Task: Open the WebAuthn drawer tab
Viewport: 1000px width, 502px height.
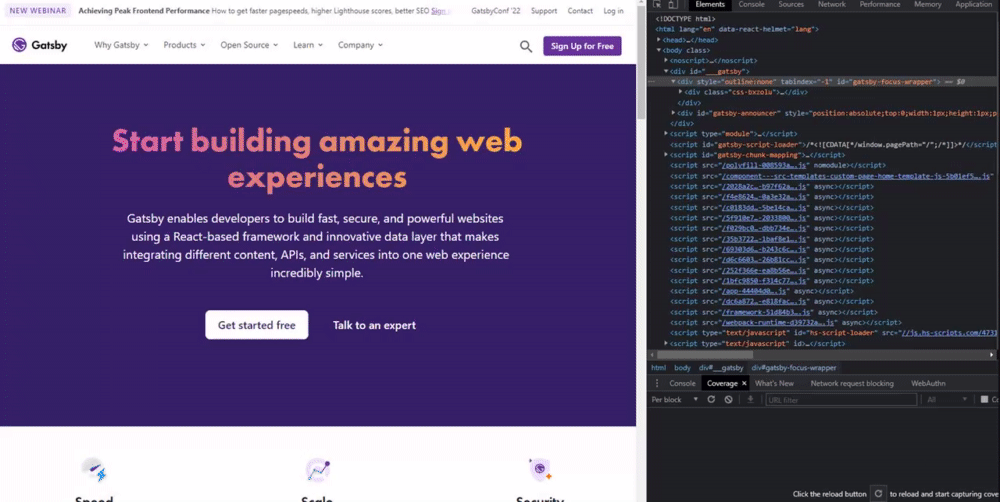Action: [928, 383]
